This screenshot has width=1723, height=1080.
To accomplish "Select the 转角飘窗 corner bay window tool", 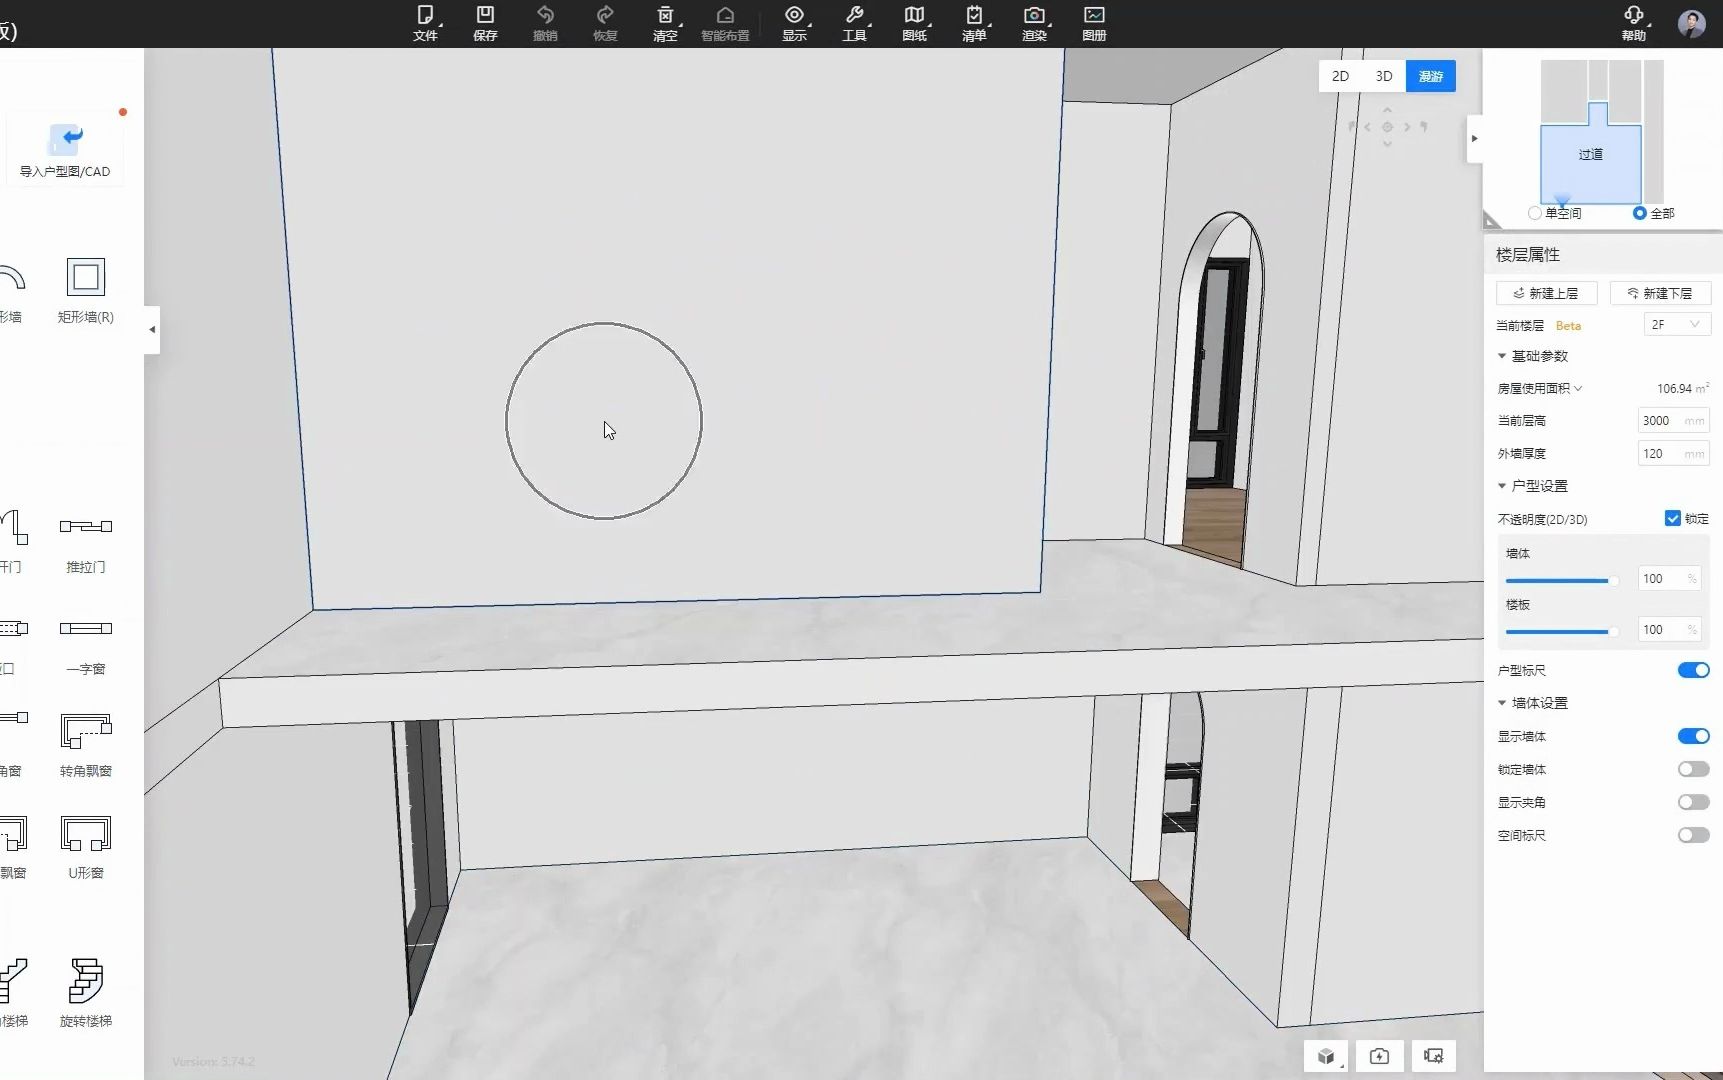I will pyautogui.click(x=85, y=744).
